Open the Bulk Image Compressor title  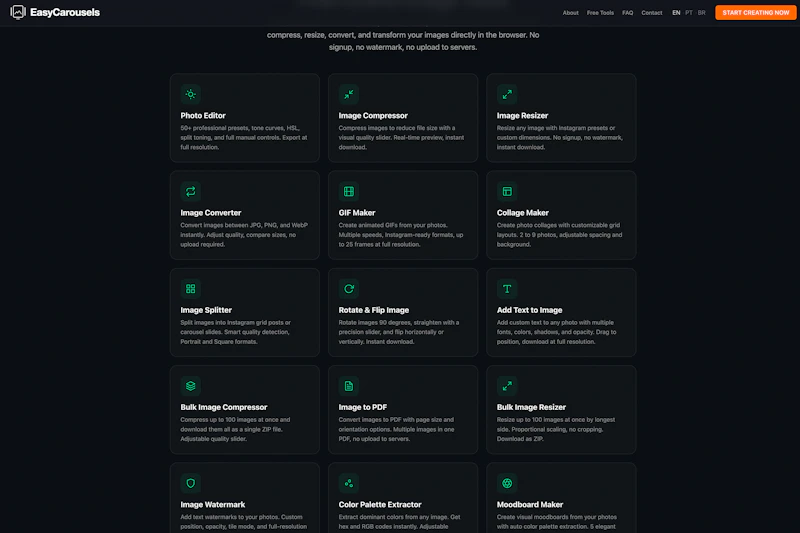tap(223, 407)
